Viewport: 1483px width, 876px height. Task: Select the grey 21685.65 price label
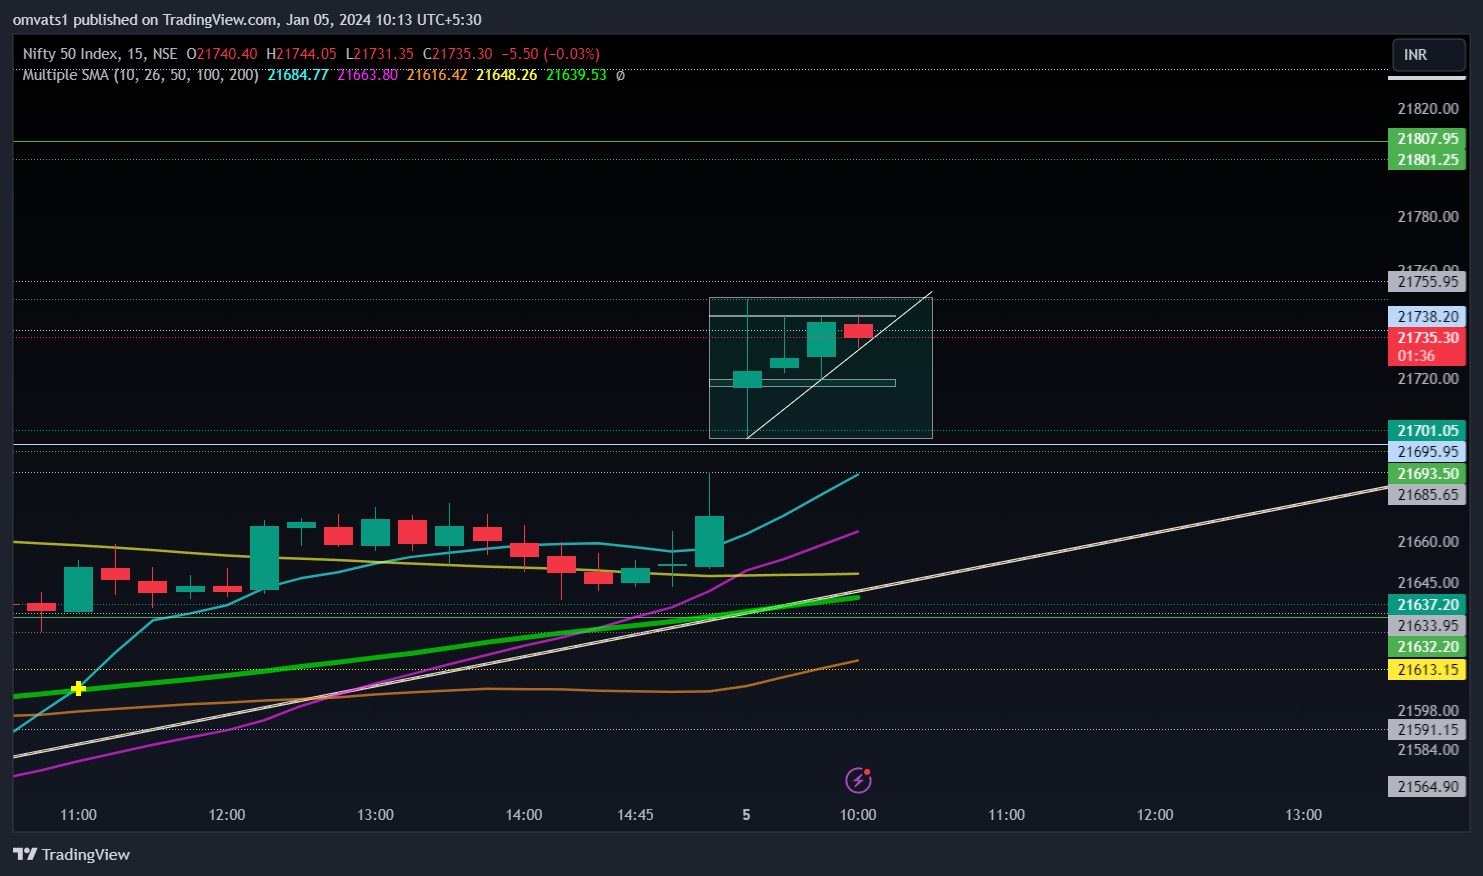[1427, 495]
